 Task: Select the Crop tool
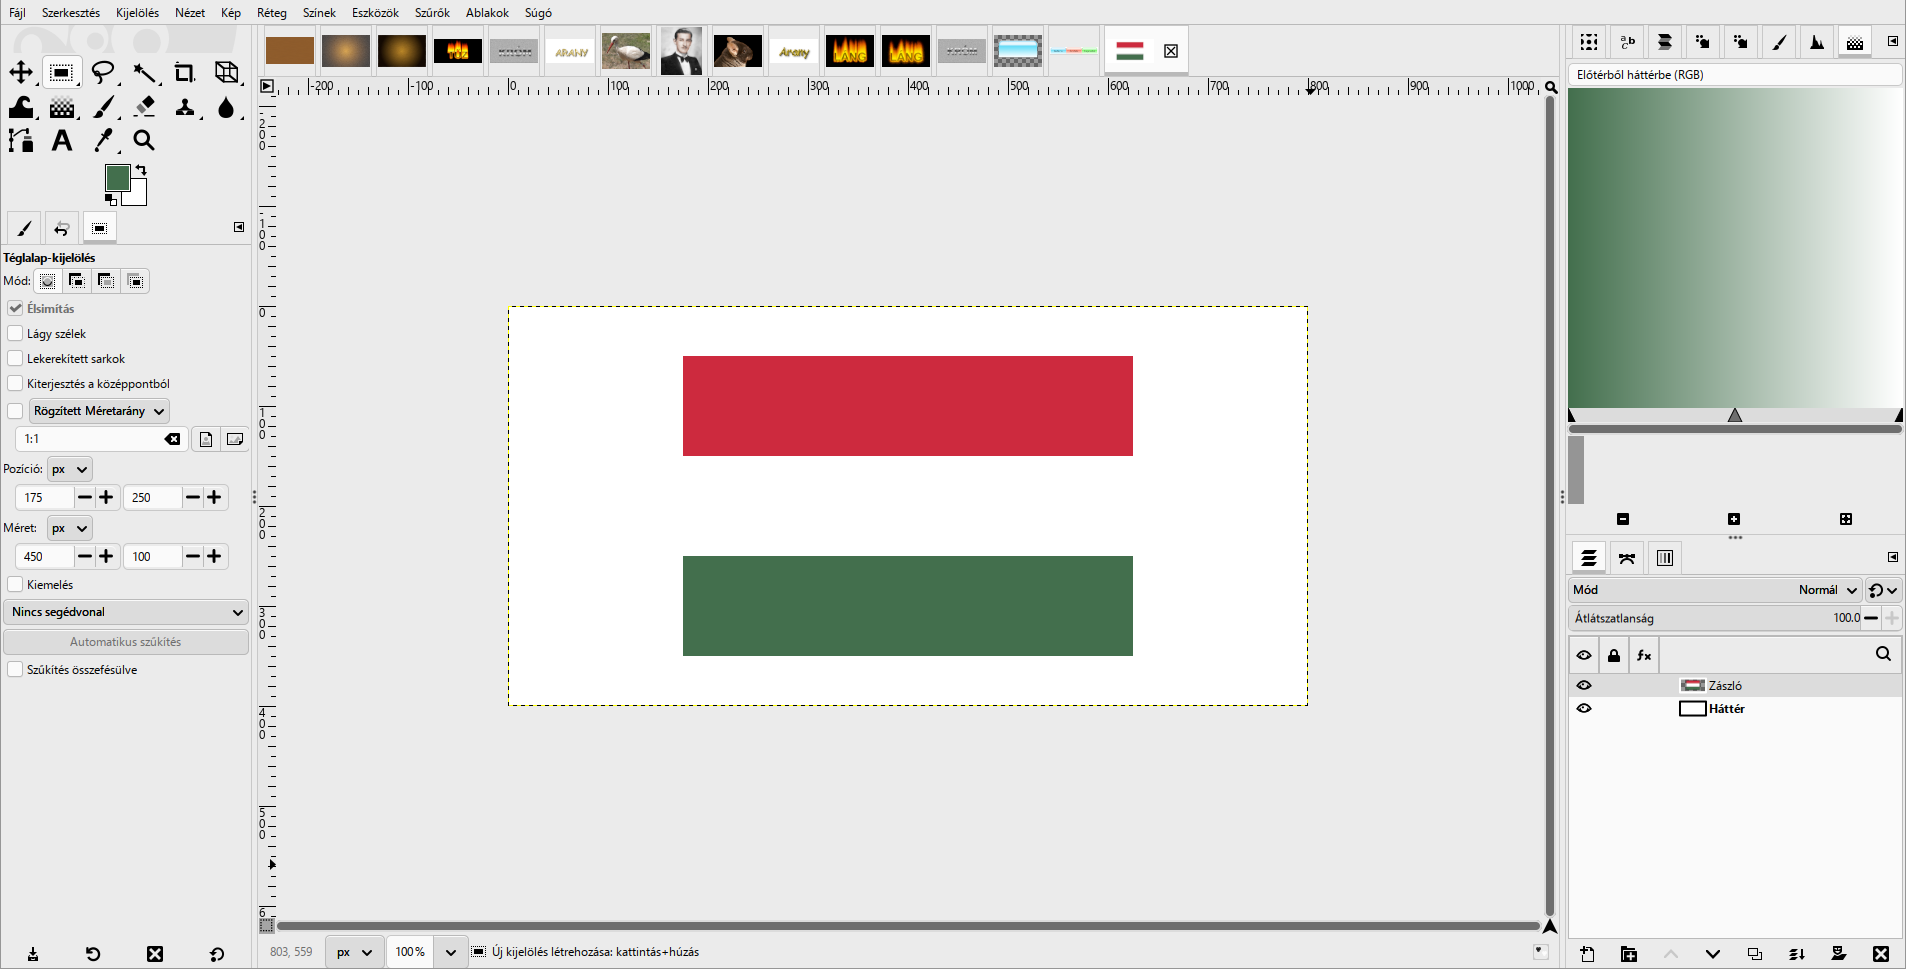(x=185, y=73)
